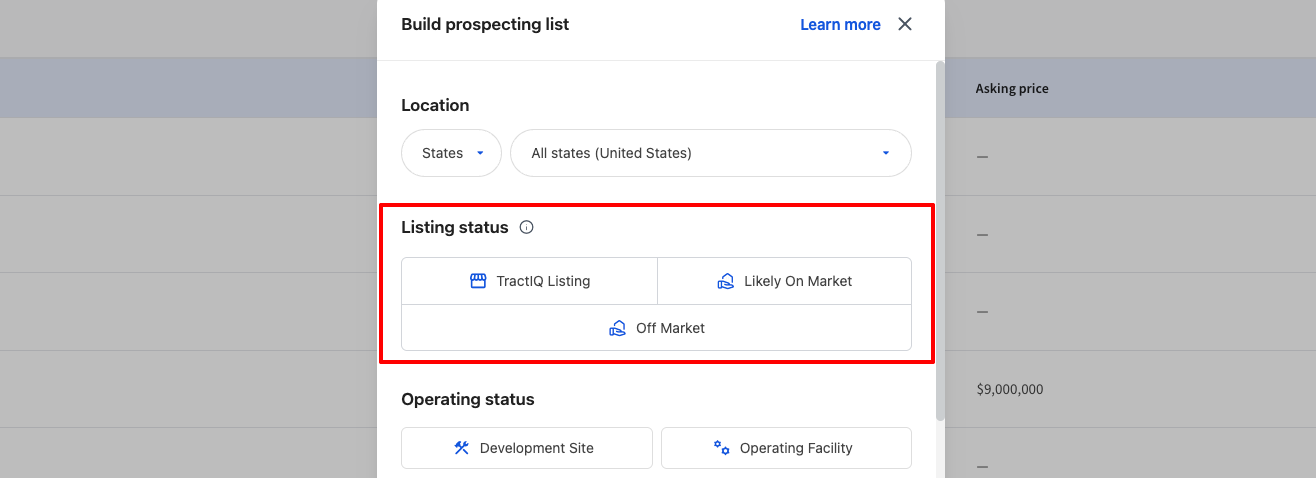1316x478 pixels.
Task: Click the dialog's vertical scrollbar
Action: (x=939, y=240)
